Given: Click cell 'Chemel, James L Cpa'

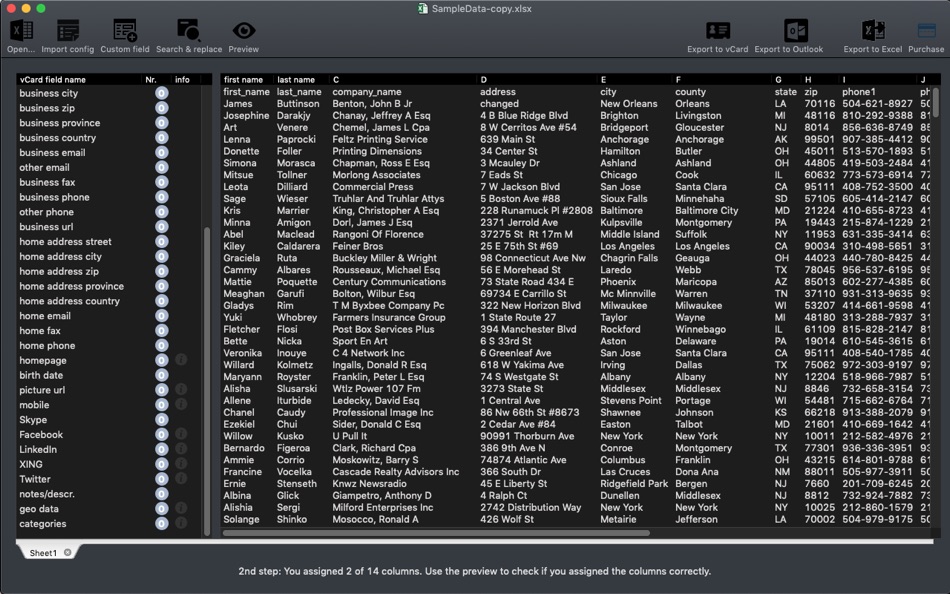Looking at the screenshot, I should pyautogui.click(x=380, y=127).
